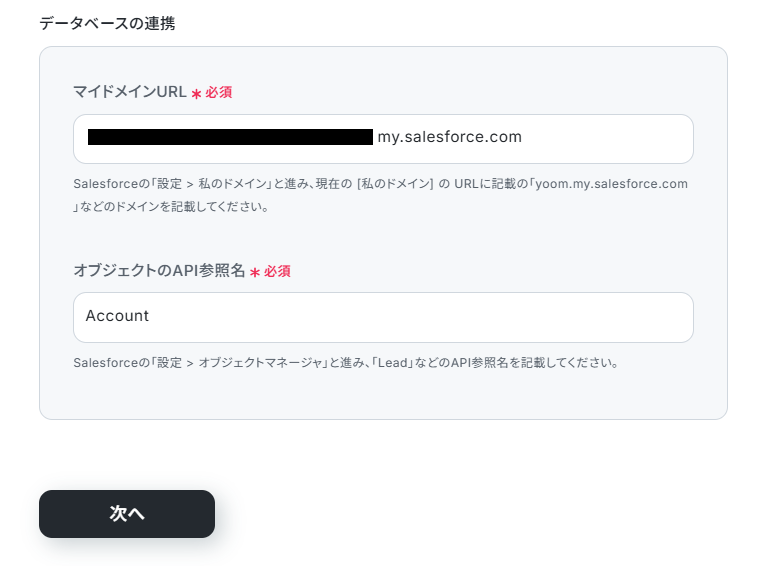Click the マイドメインURL label
The height and width of the screenshot is (566, 777).
pyautogui.click(x=130, y=92)
